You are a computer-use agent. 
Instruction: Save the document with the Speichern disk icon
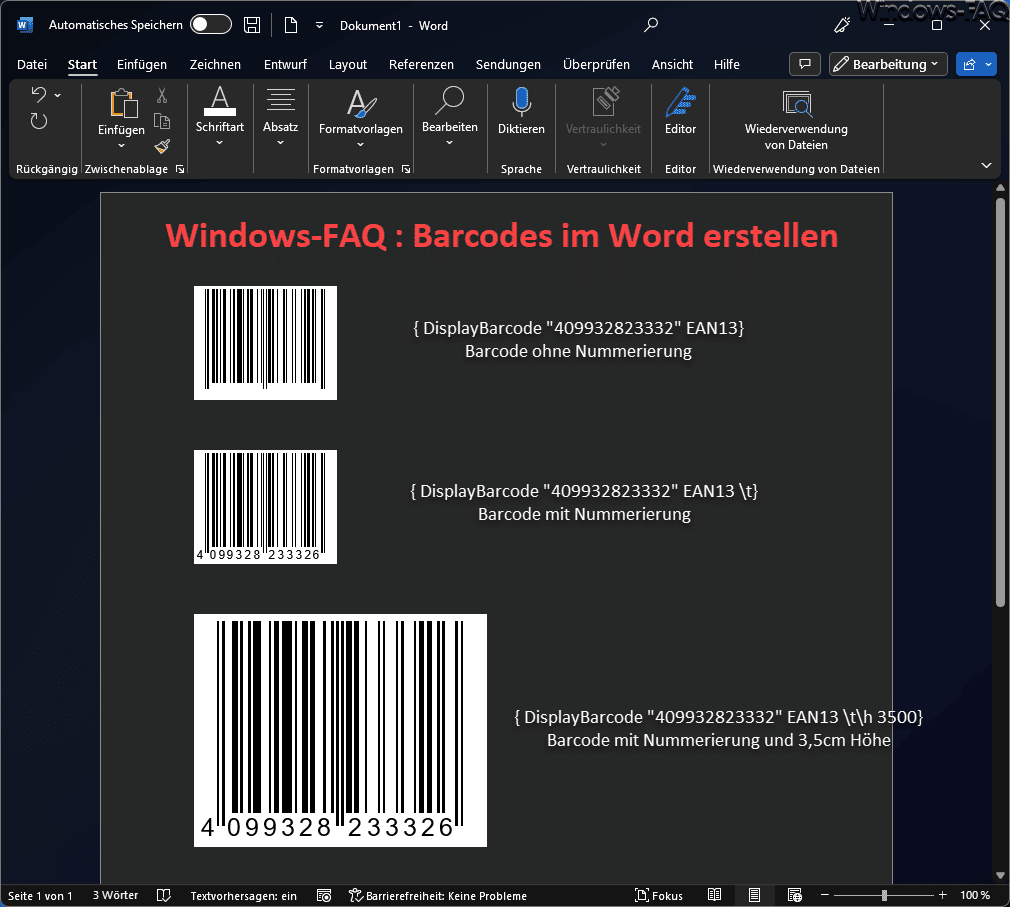(252, 25)
